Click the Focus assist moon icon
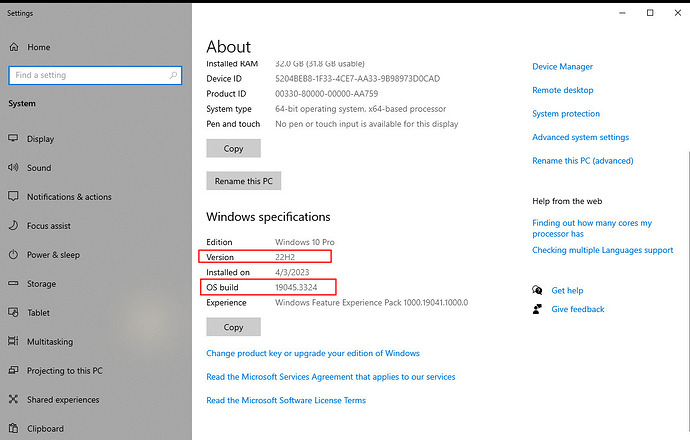Viewport: 690px width, 440px height. (x=13, y=225)
